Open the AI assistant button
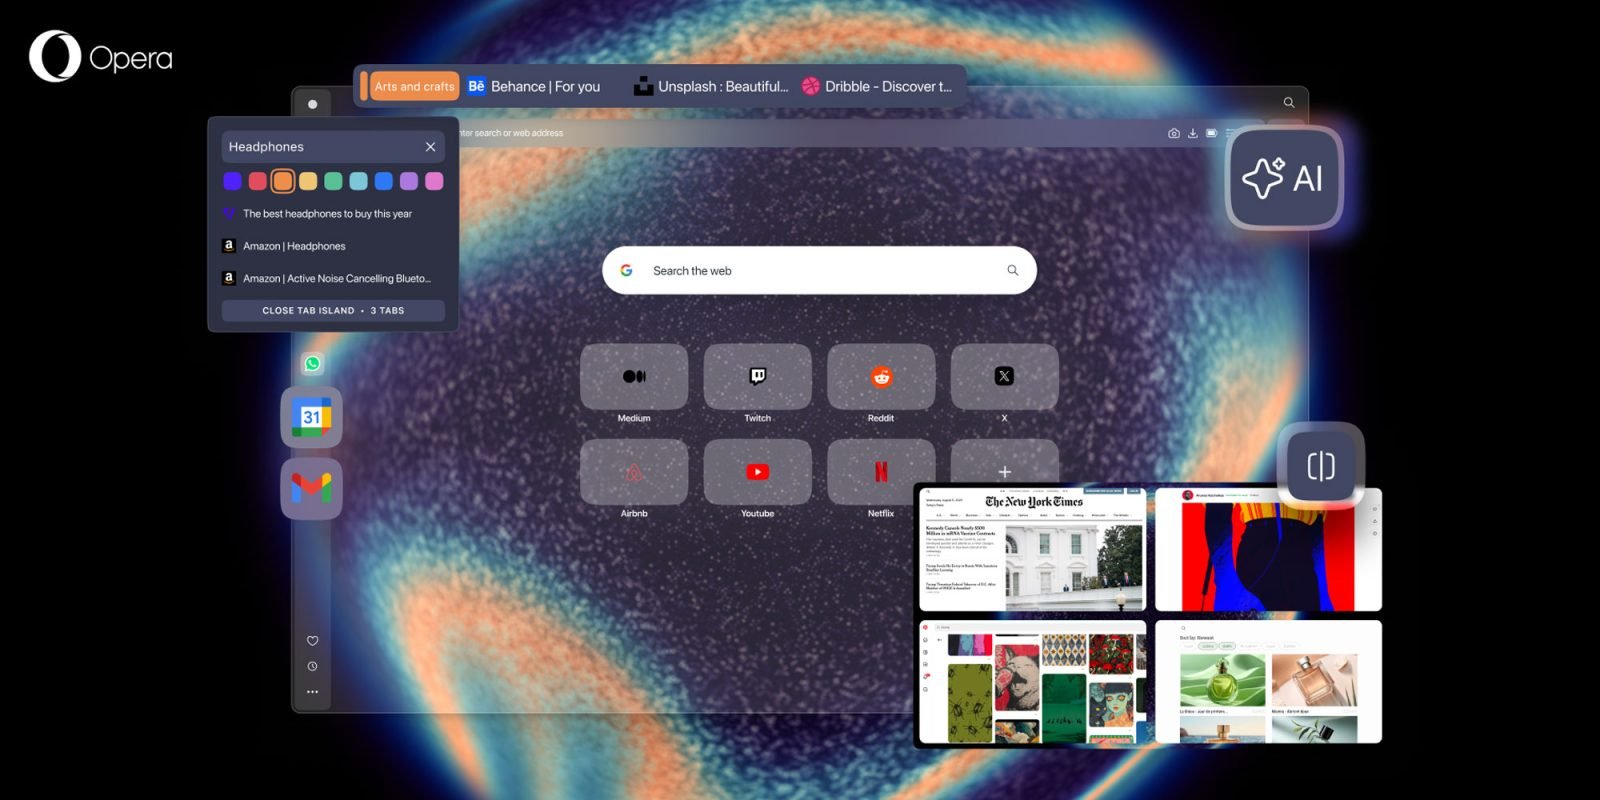1600x800 pixels. point(1284,178)
